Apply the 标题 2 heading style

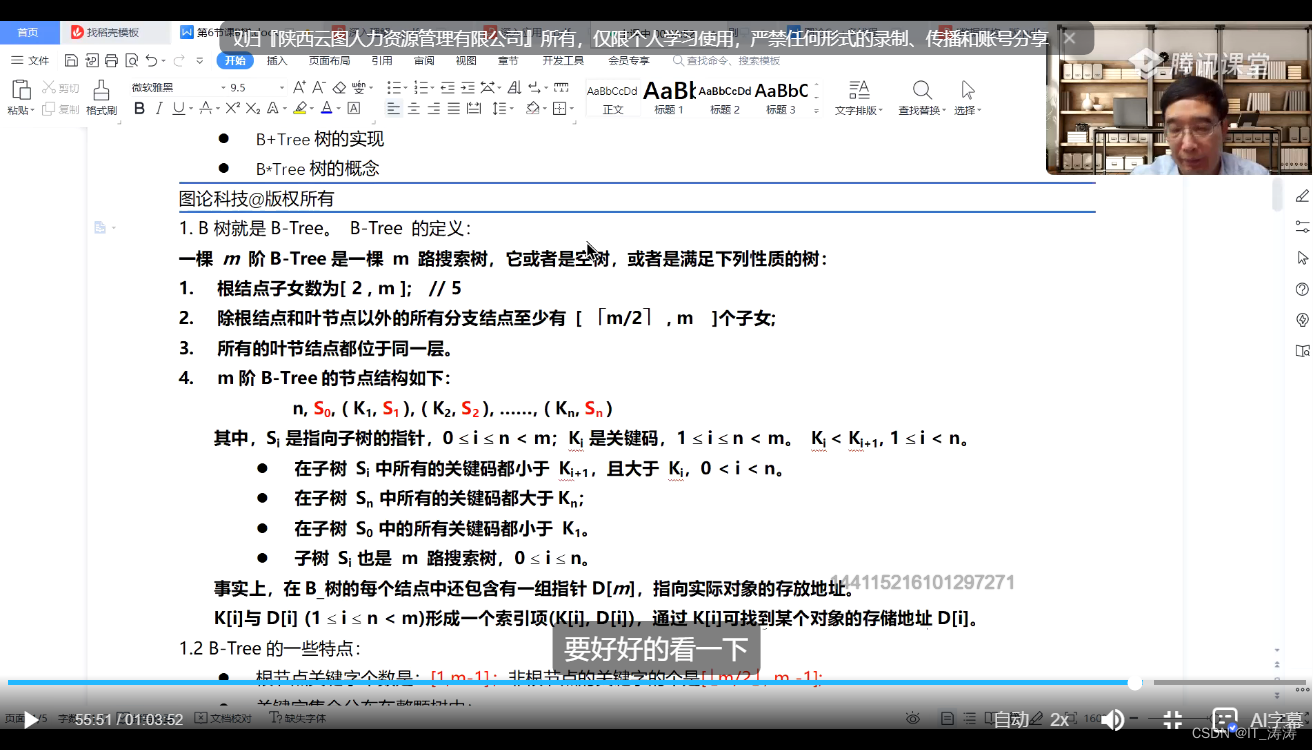724,98
